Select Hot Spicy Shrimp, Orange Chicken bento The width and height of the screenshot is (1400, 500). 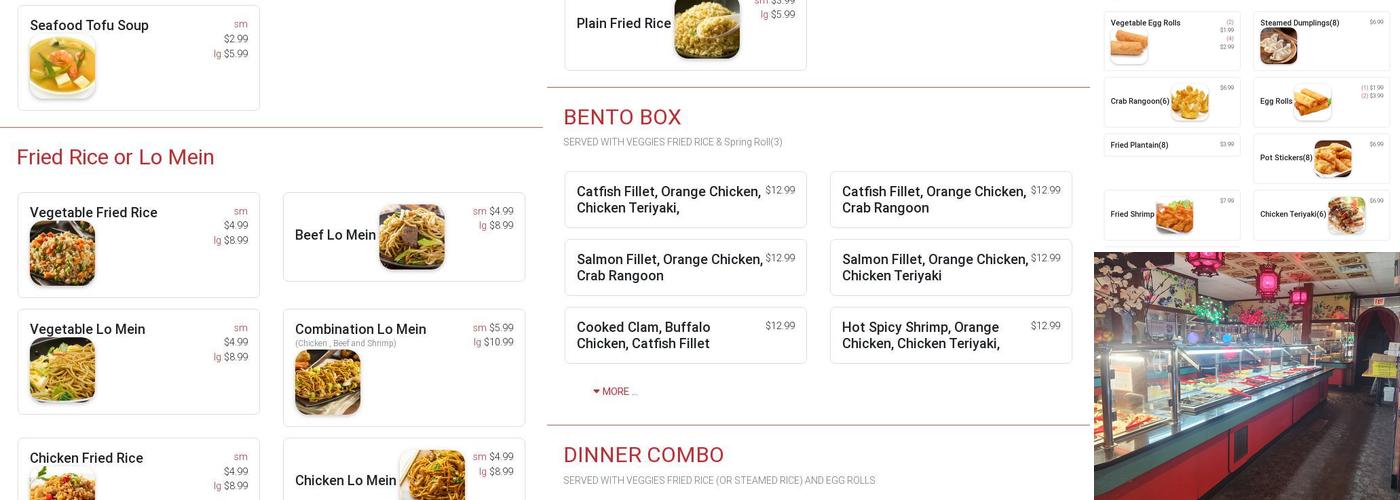pos(950,335)
